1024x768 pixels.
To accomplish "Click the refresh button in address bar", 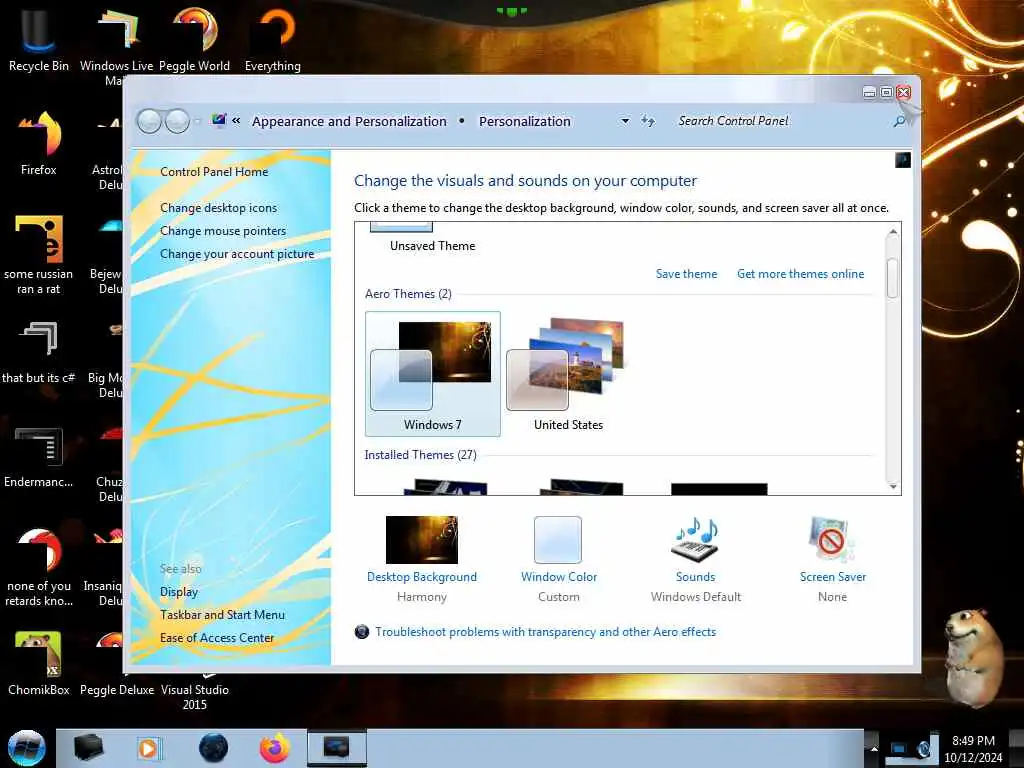I will (x=647, y=121).
